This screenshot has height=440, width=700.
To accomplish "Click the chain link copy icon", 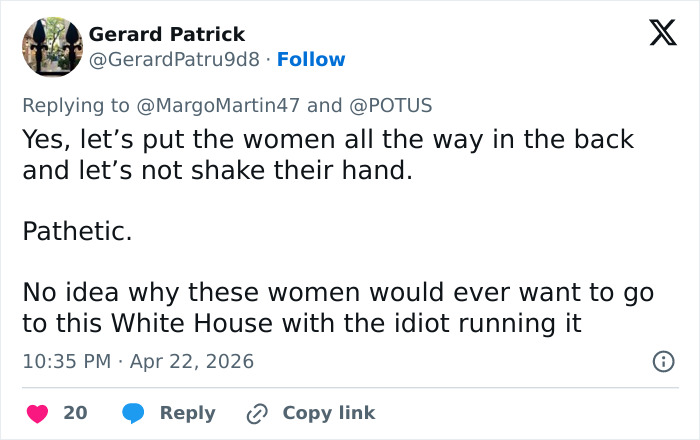I will tap(258, 412).
